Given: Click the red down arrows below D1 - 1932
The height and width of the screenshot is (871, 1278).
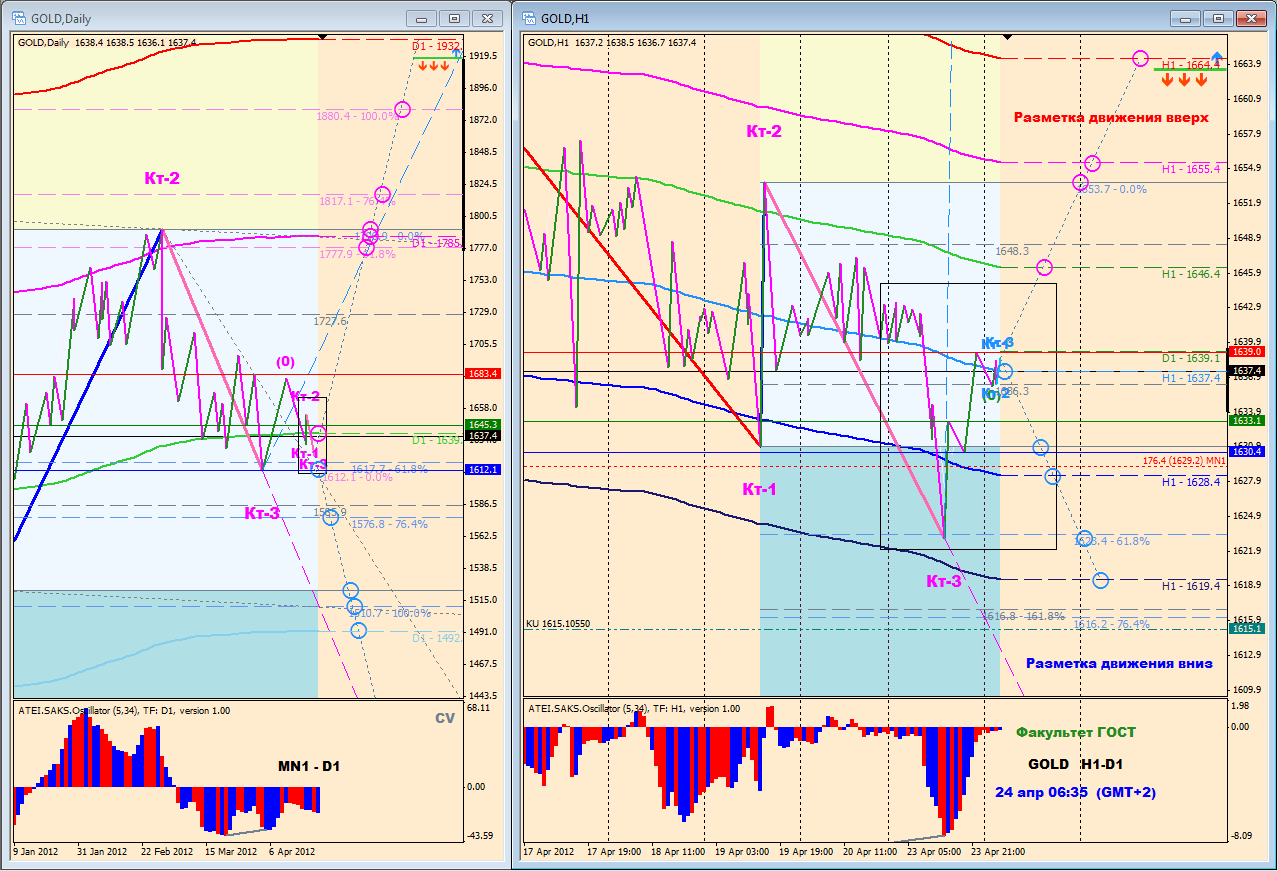Looking at the screenshot, I should 434,66.
